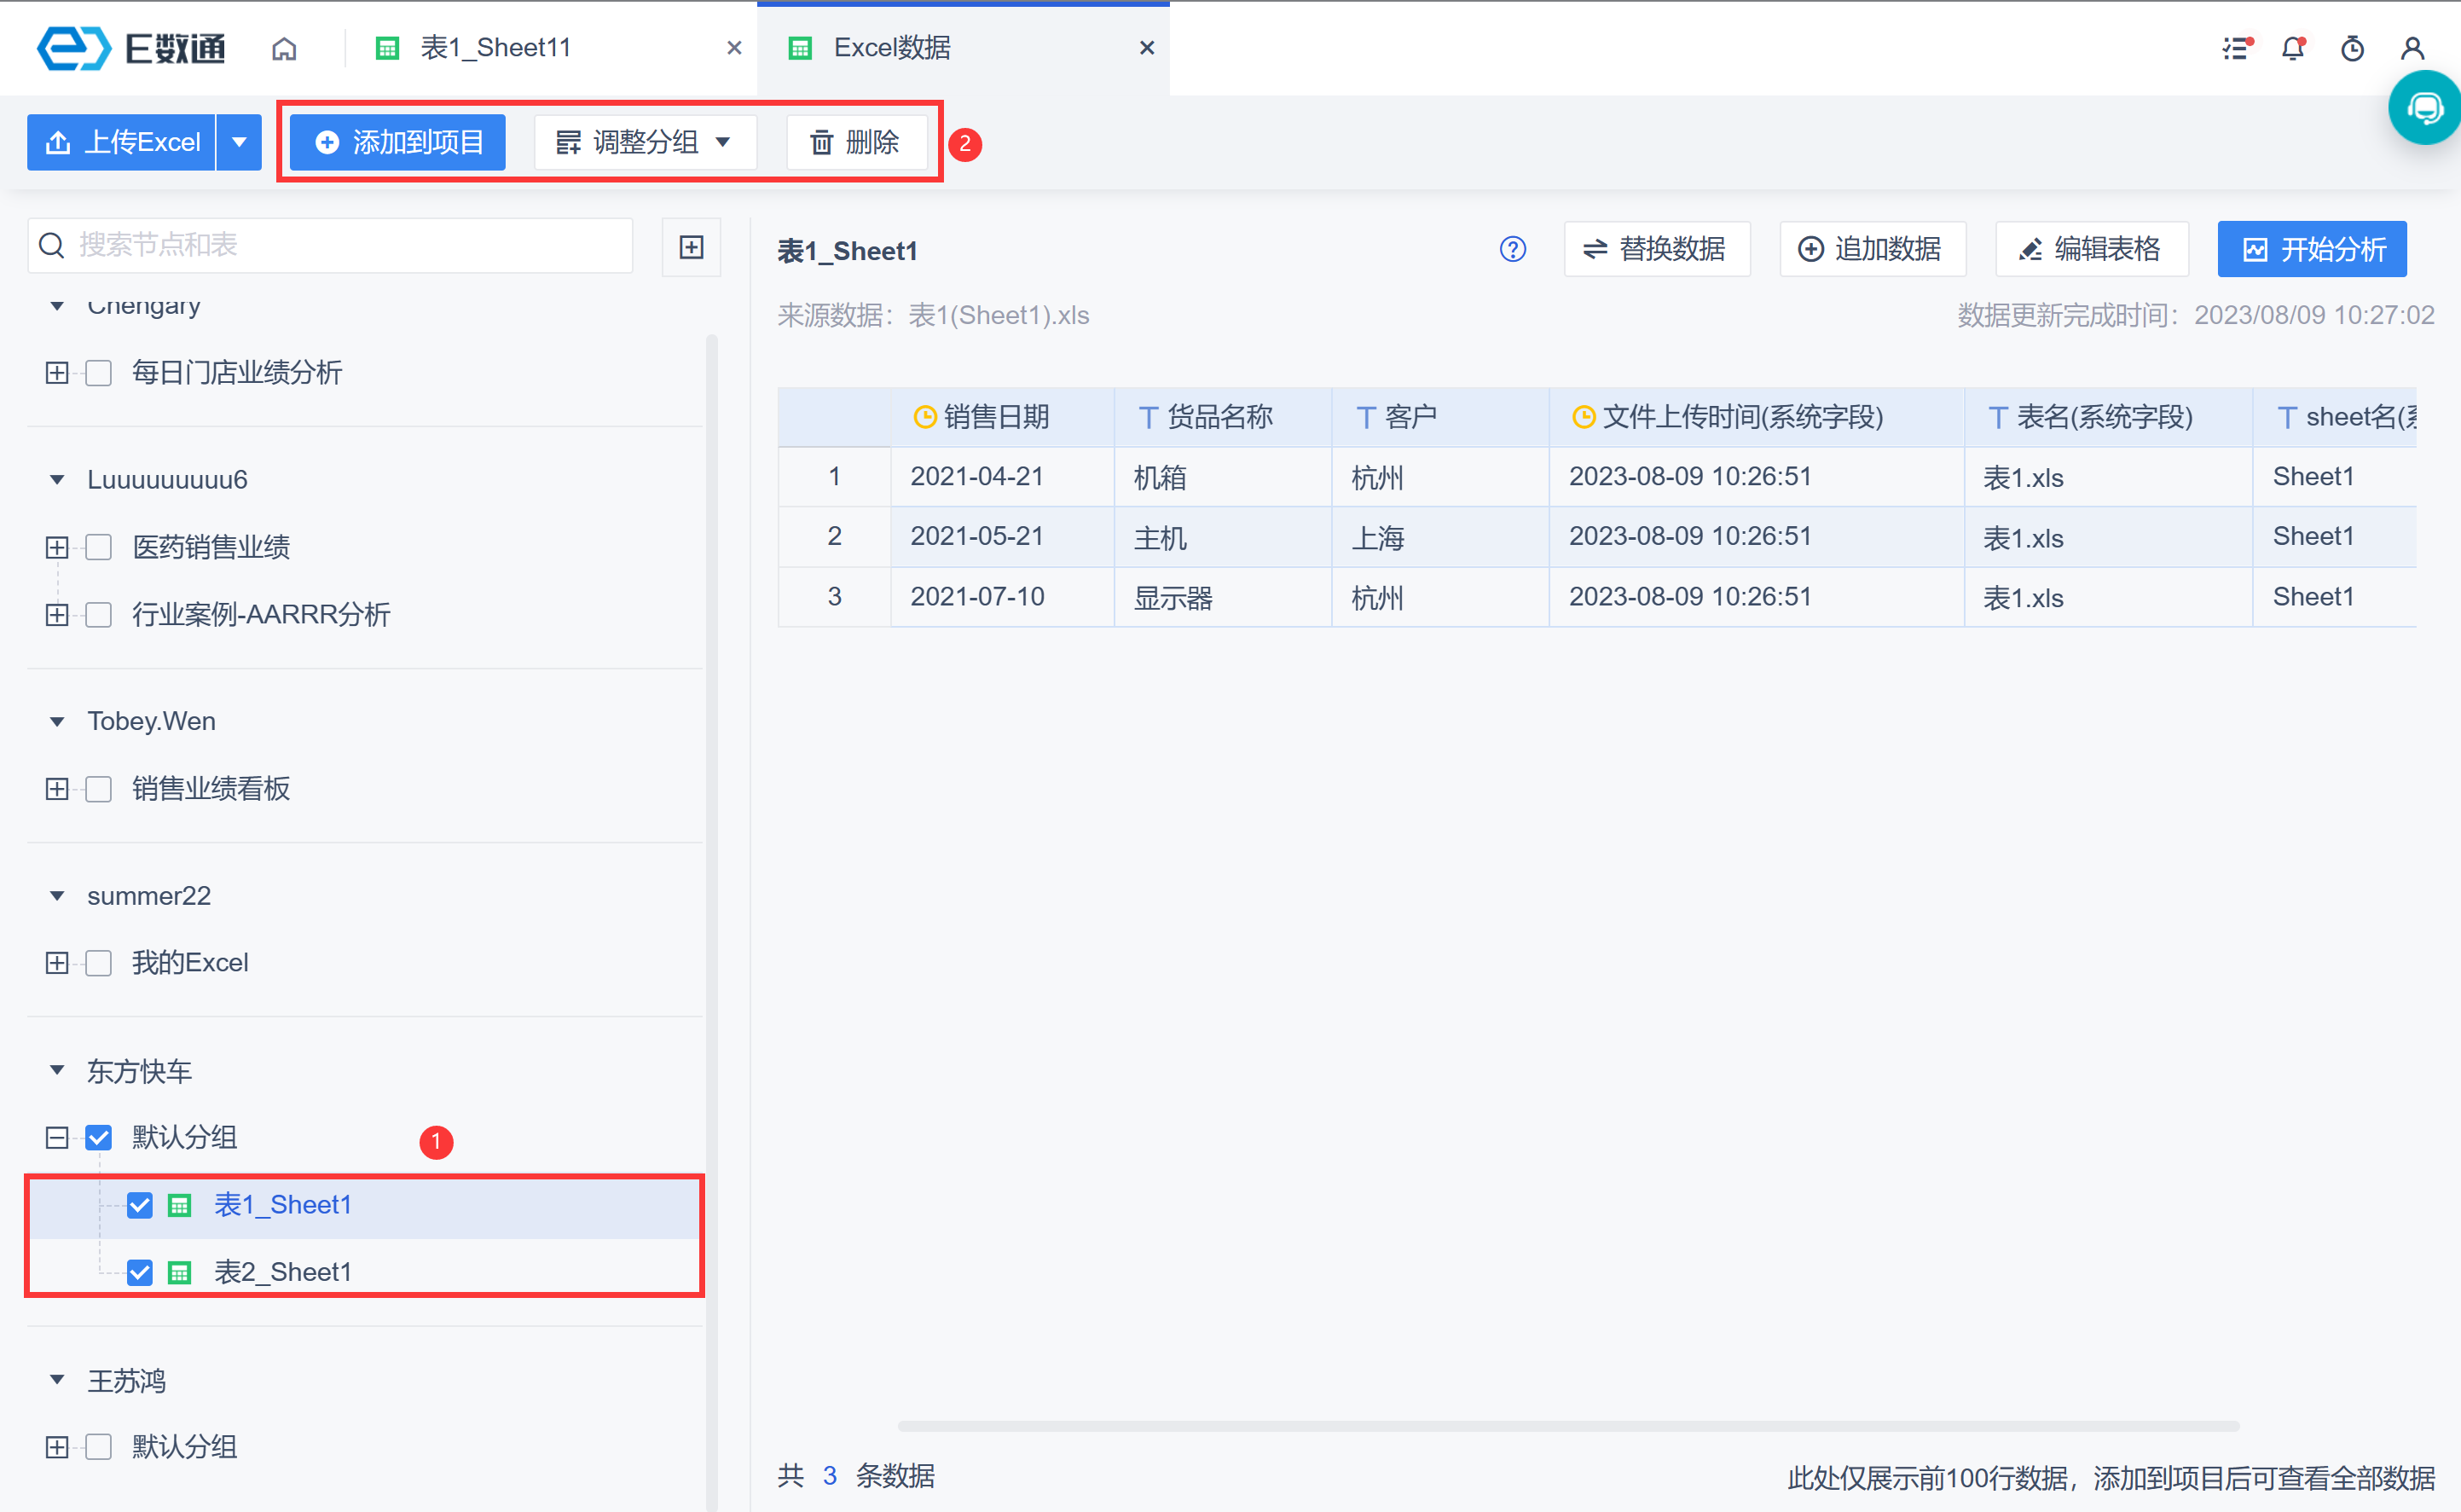Open the 调整分组 dropdown
The image size is (2461, 1512).
click(644, 142)
